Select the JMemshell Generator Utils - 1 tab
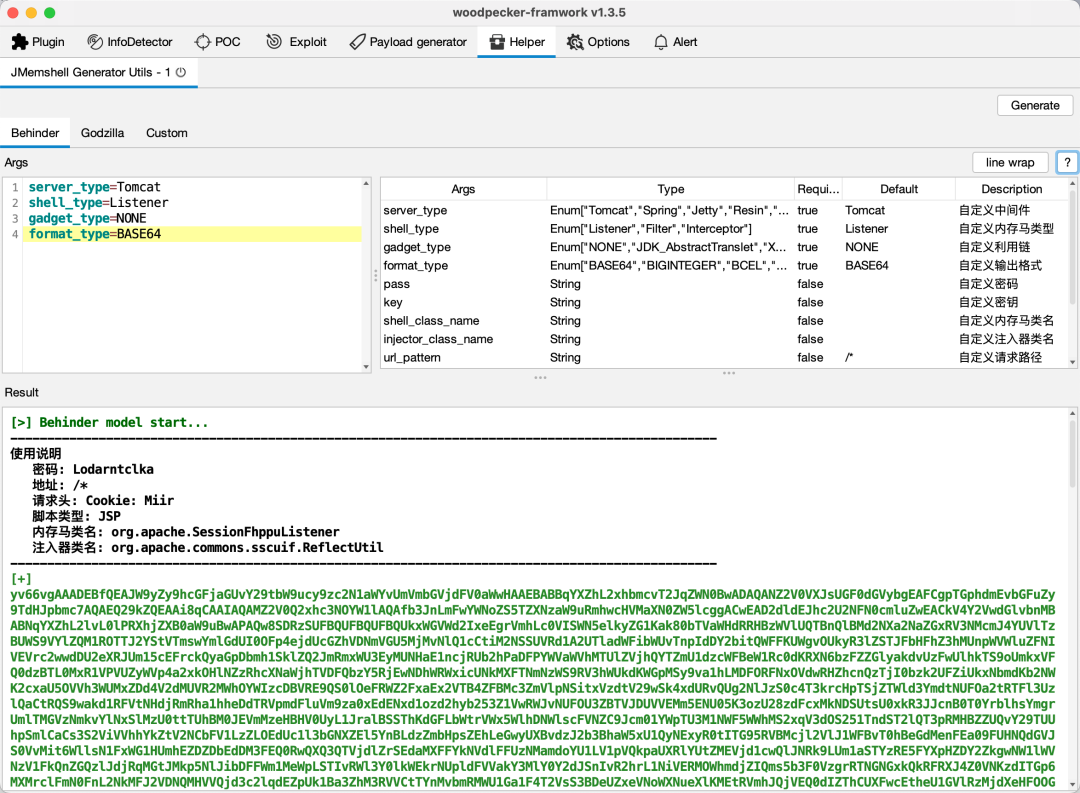Screen dimensions: 1080x793 (x=98, y=72)
